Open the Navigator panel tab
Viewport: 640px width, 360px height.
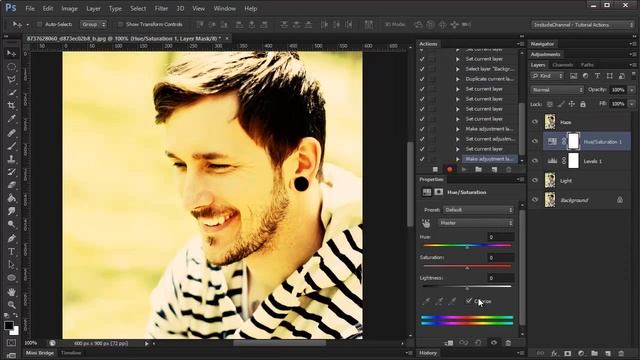(x=542, y=44)
